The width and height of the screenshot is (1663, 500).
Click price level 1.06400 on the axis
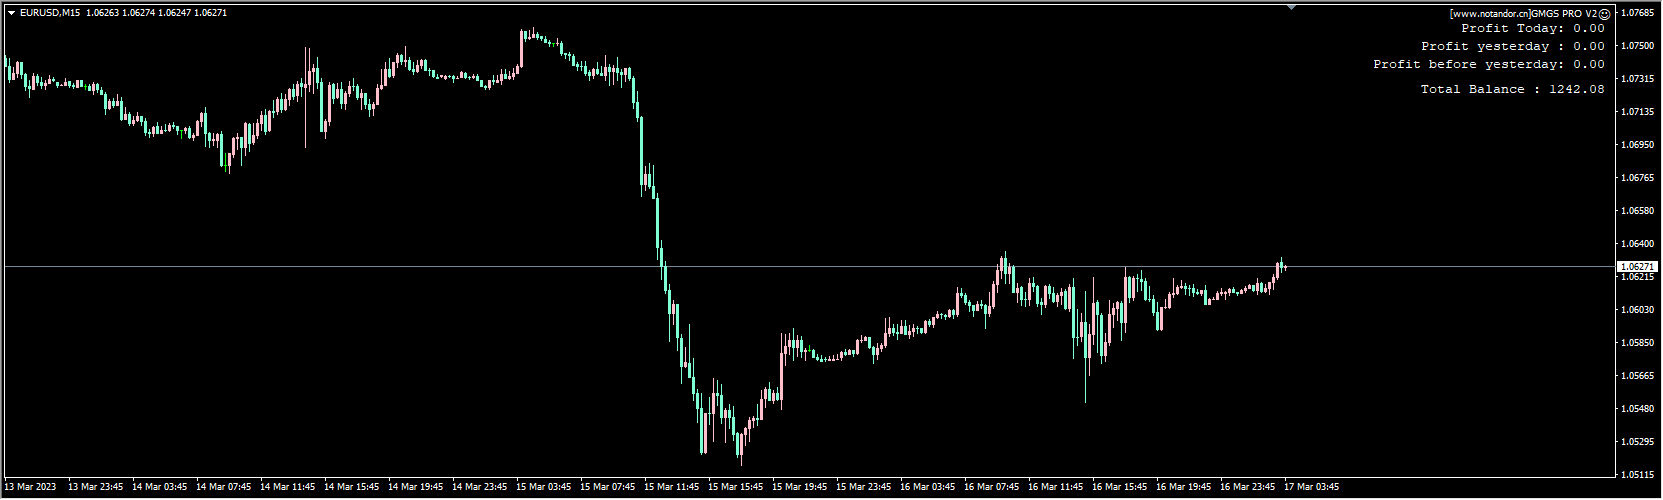1637,244
